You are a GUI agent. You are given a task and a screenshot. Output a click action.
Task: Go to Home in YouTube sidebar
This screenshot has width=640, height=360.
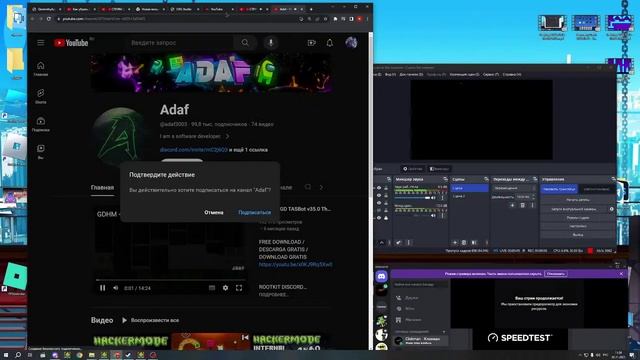pyautogui.click(x=40, y=69)
